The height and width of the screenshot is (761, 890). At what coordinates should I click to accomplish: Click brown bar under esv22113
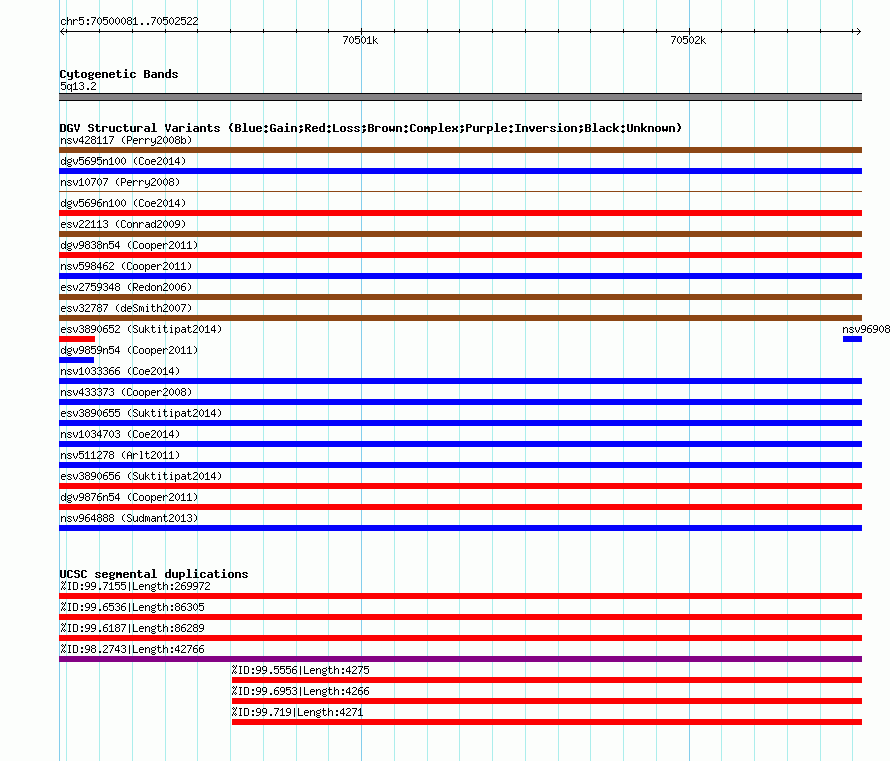click(460, 234)
